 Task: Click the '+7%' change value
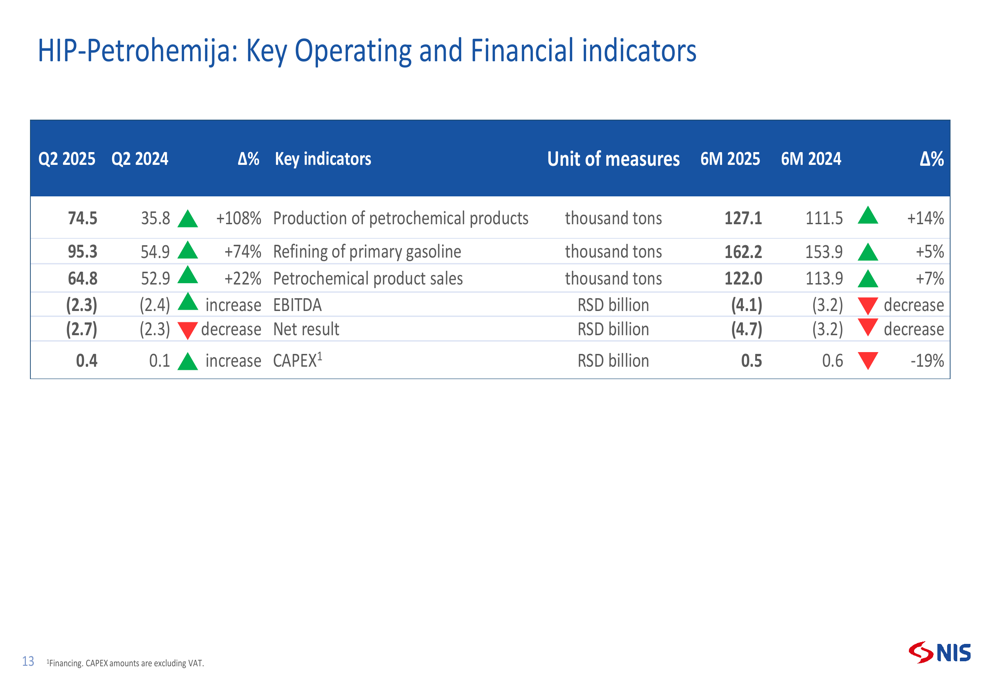(x=930, y=279)
